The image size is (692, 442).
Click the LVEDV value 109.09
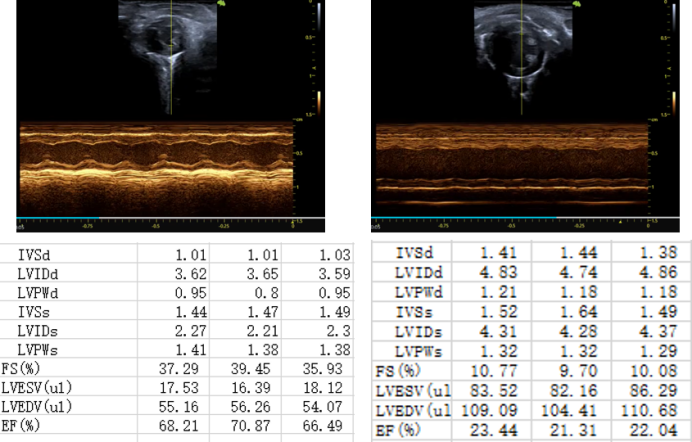click(x=486, y=411)
